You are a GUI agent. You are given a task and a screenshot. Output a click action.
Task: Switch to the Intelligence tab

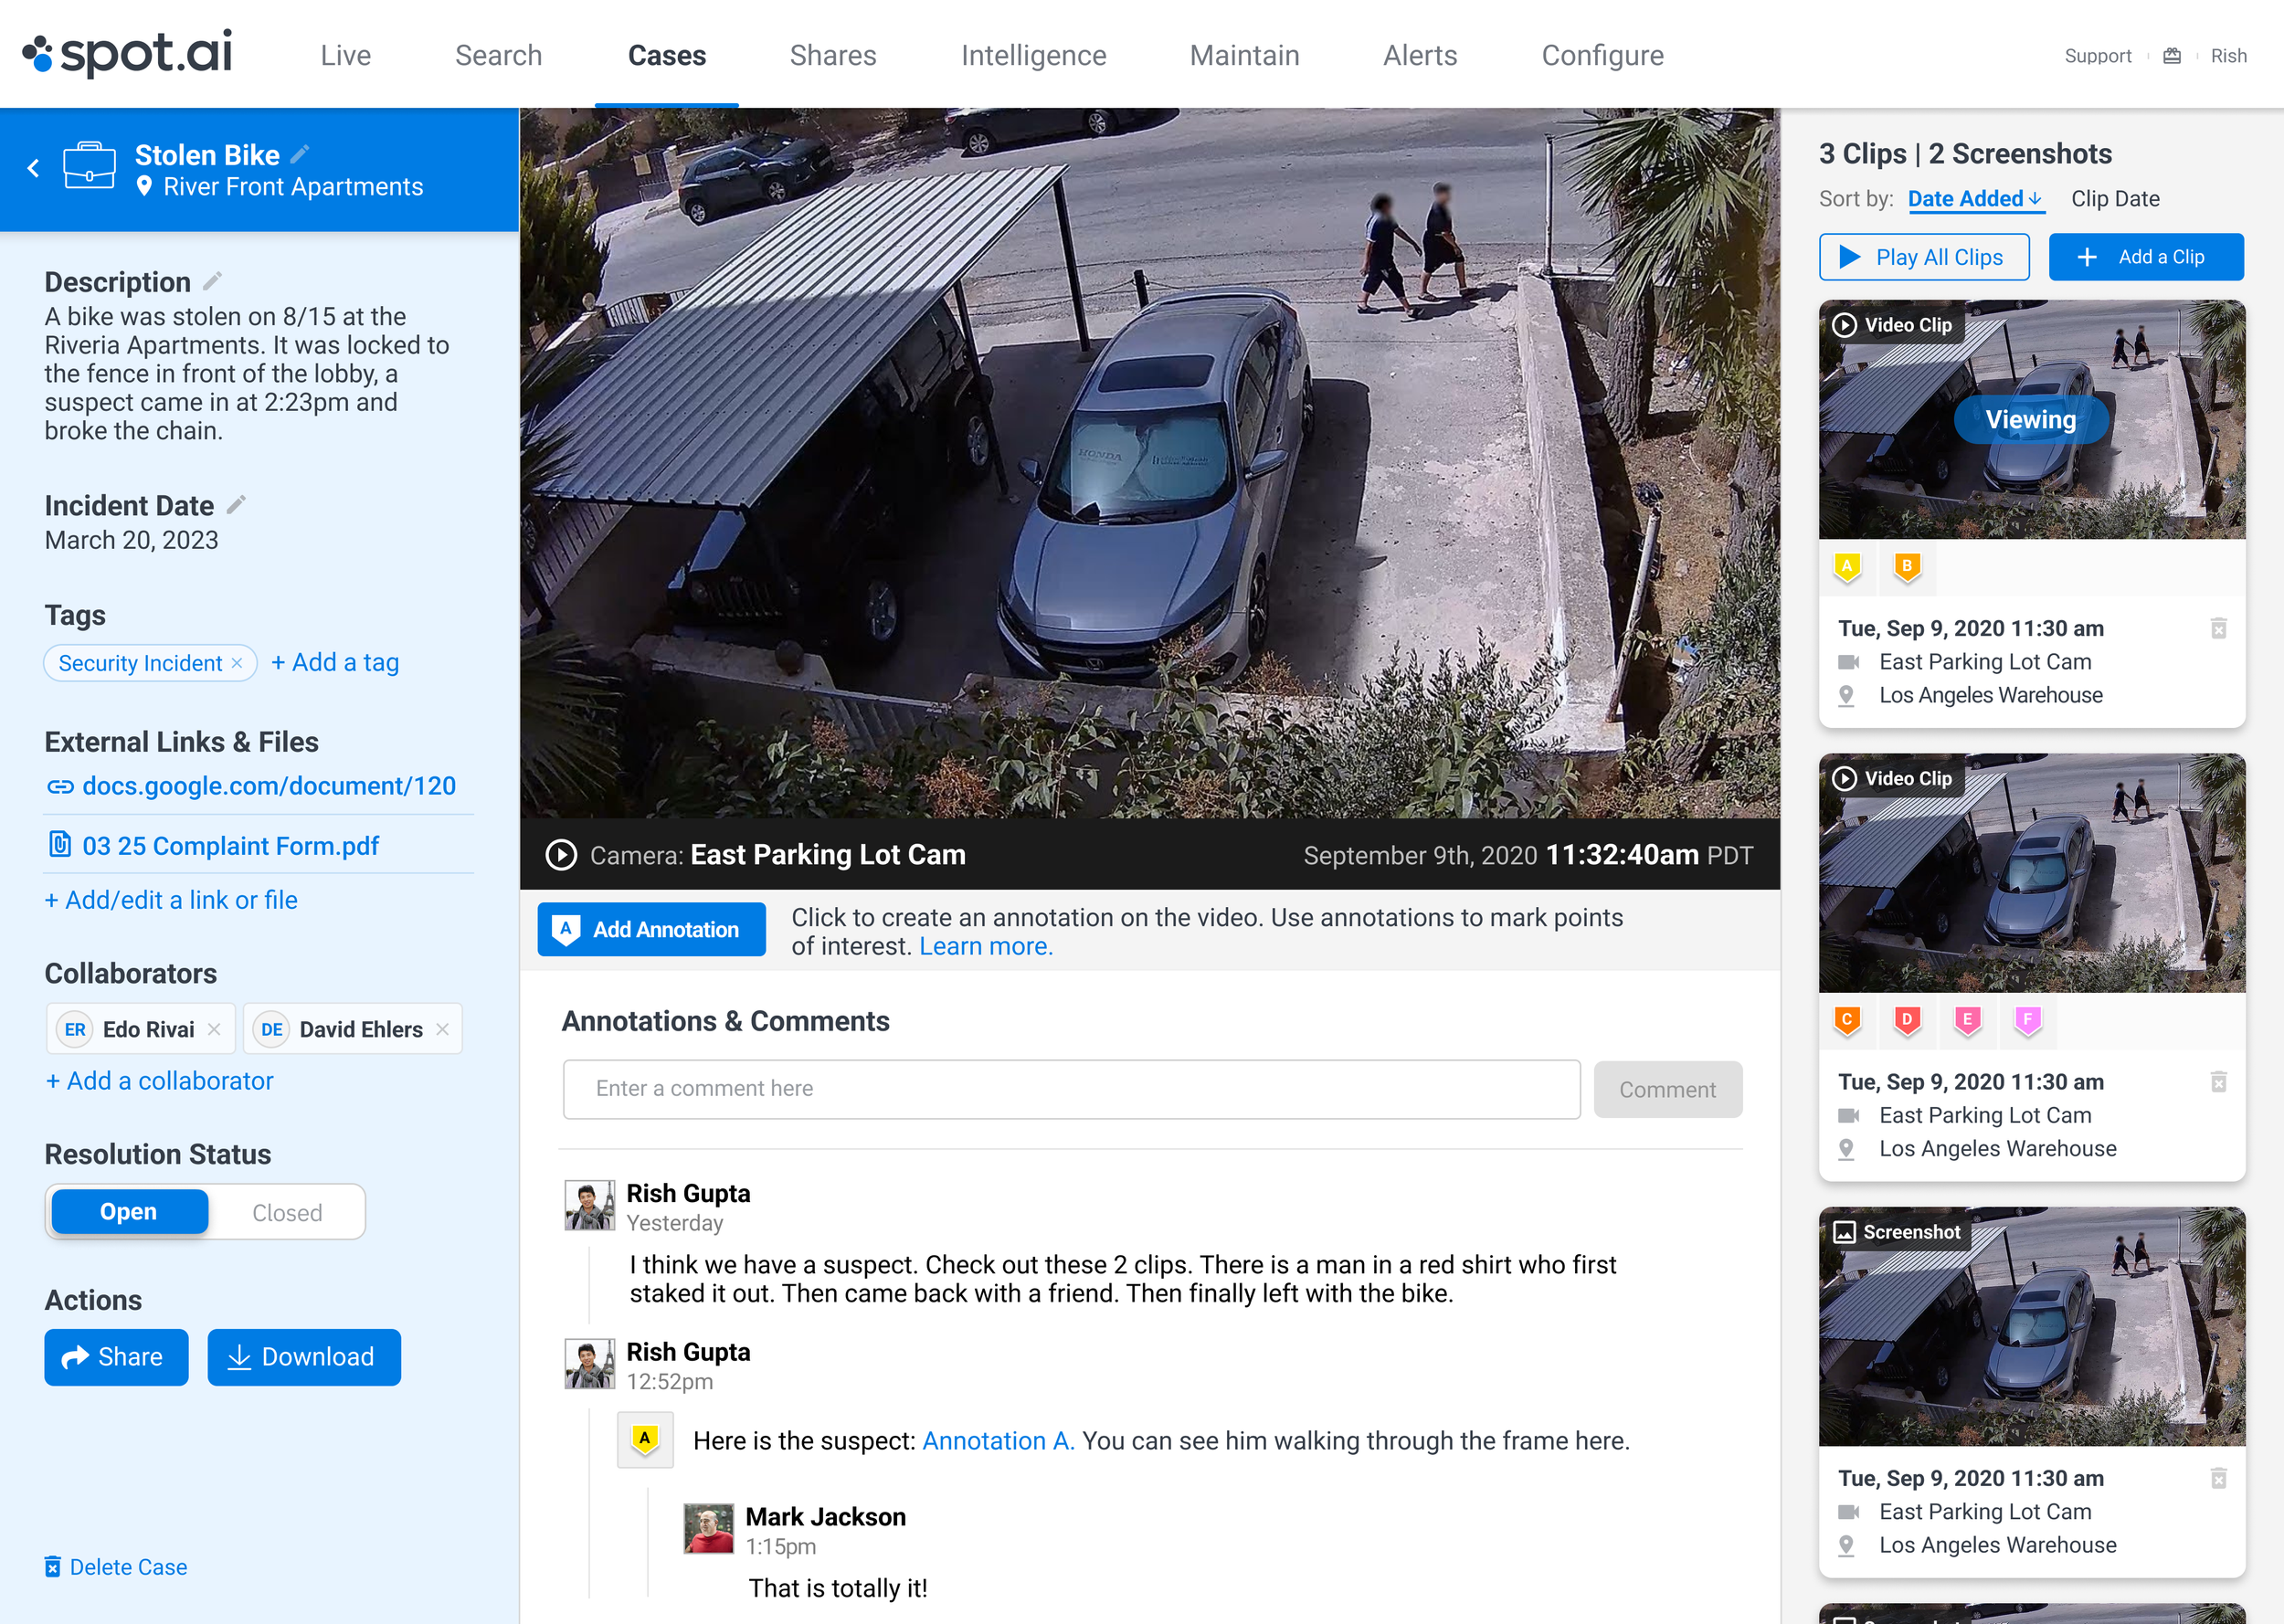click(x=1033, y=55)
